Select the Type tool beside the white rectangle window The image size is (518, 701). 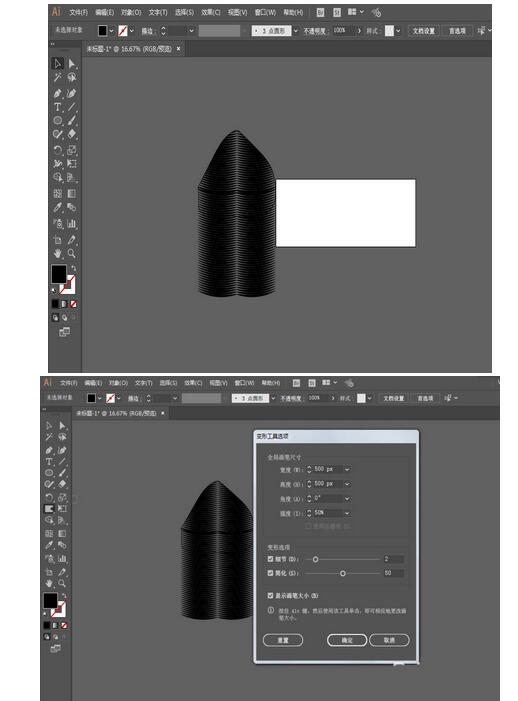click(58, 107)
